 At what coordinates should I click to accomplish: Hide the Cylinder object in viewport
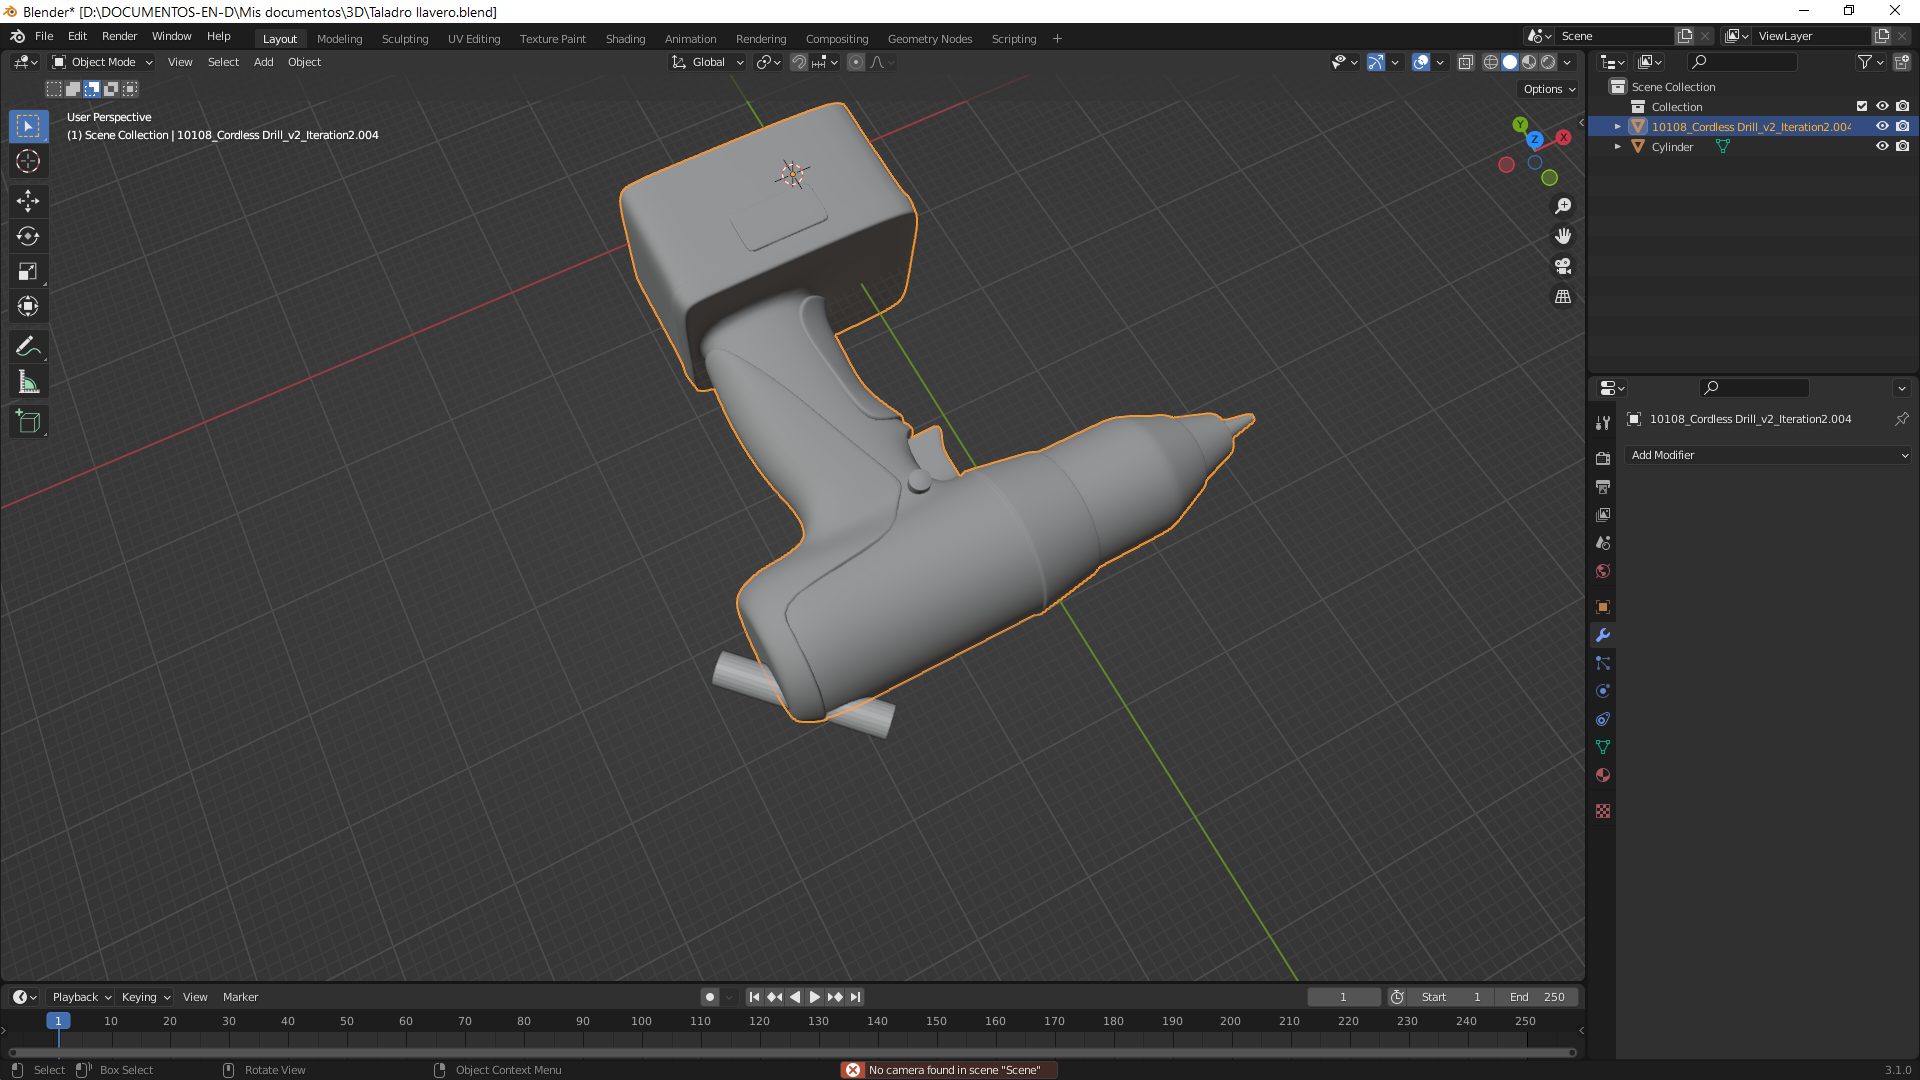(x=1882, y=146)
